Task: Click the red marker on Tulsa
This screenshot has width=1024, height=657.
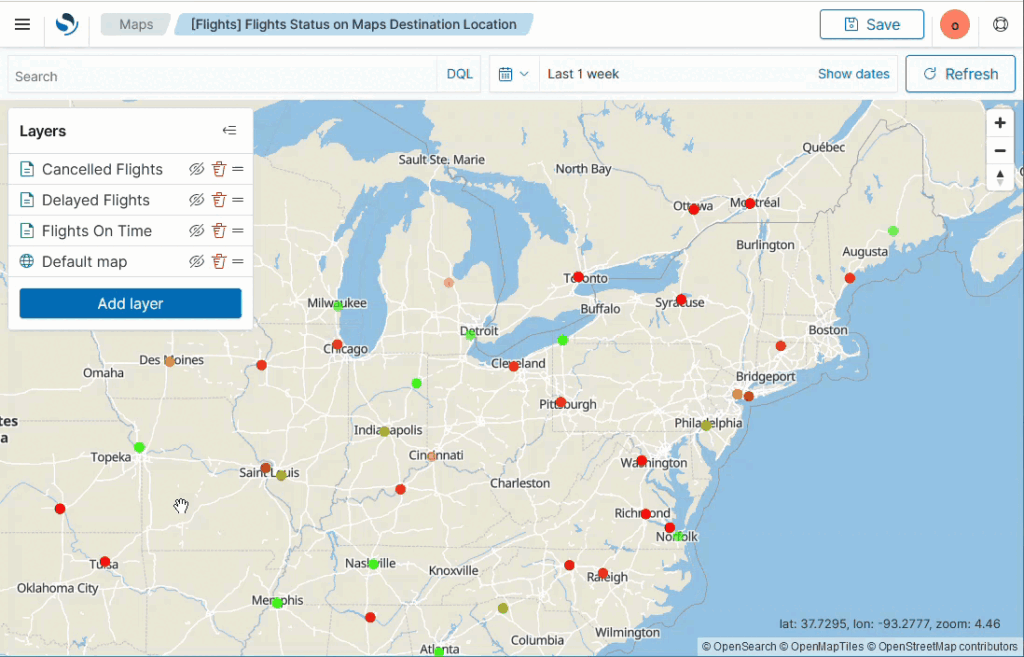Action: pos(105,562)
